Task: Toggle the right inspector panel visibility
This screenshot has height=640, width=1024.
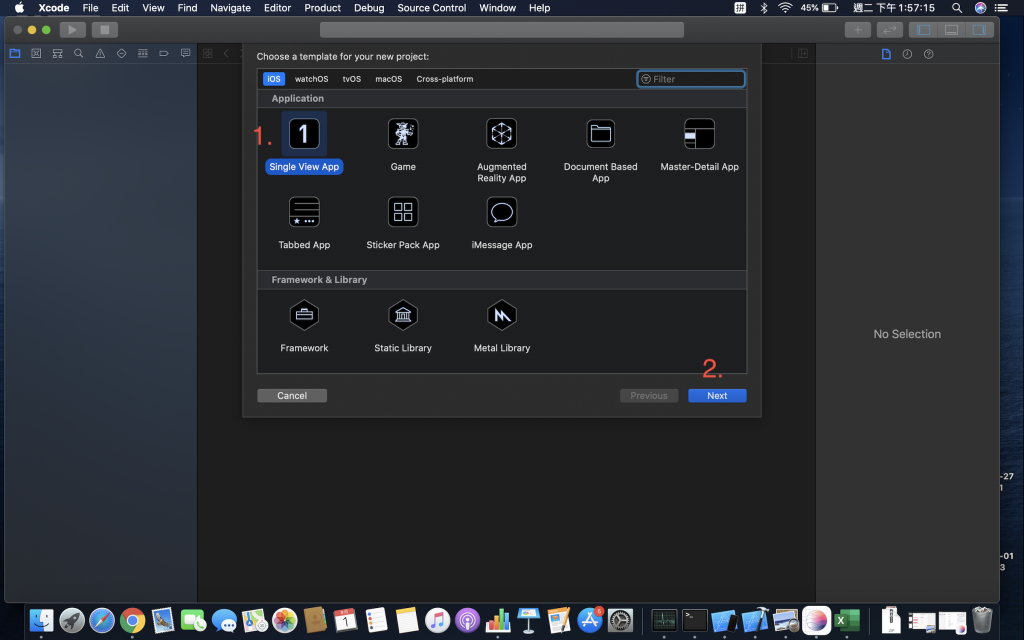Action: (980, 29)
